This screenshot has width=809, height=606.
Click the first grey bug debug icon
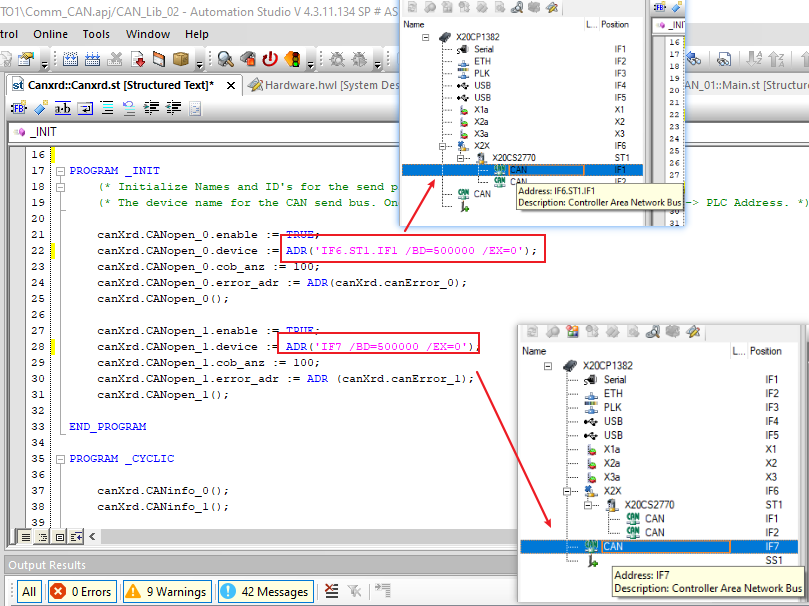(x=337, y=59)
